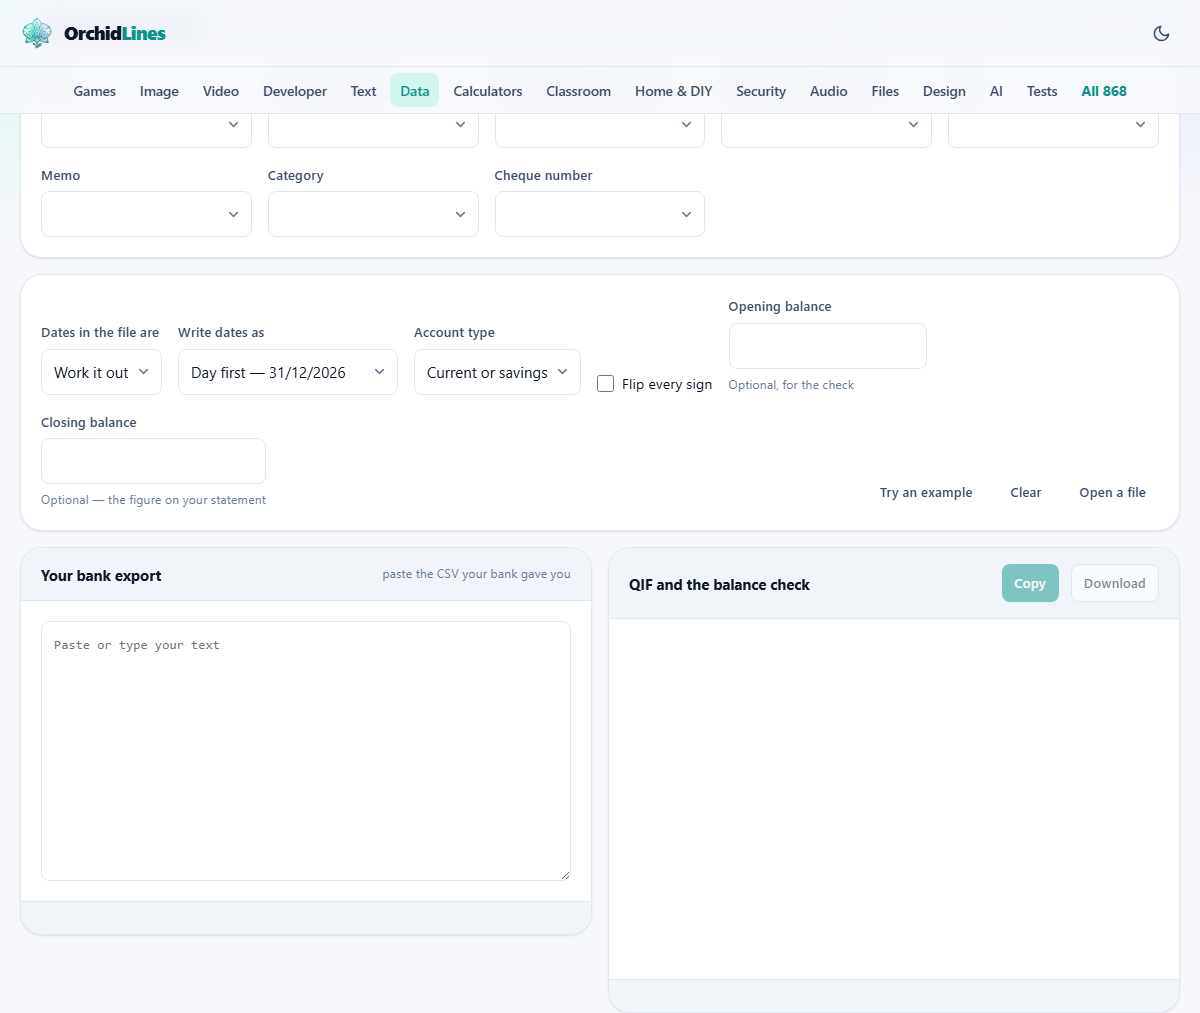Image resolution: width=1200 pixels, height=1013 pixels.
Task: Open the Image category tab
Action: point(159,91)
